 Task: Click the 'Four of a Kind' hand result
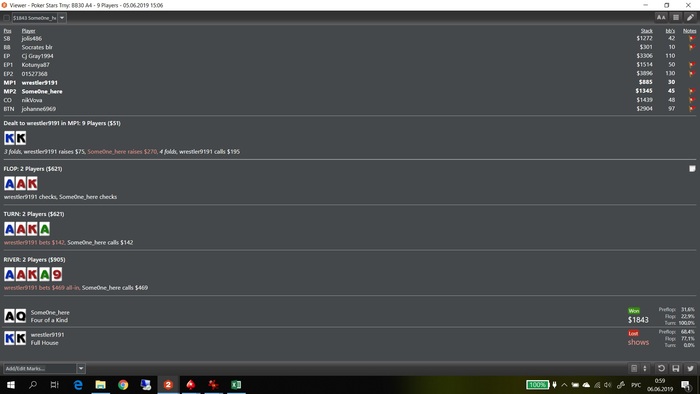[x=49, y=320]
